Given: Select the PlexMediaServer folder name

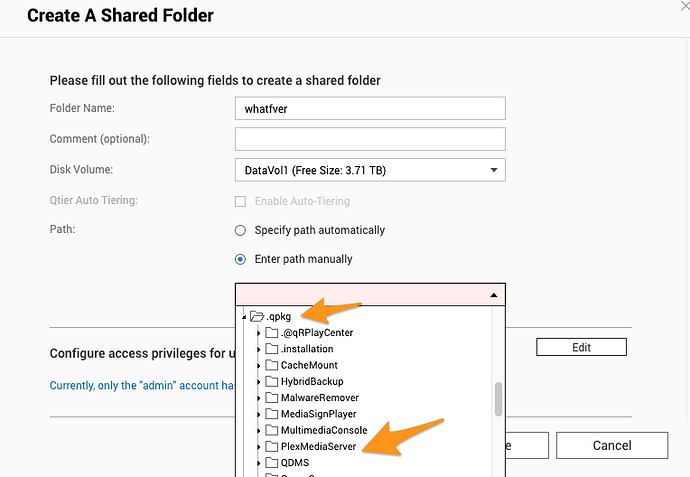Looking at the screenshot, I should 319,447.
